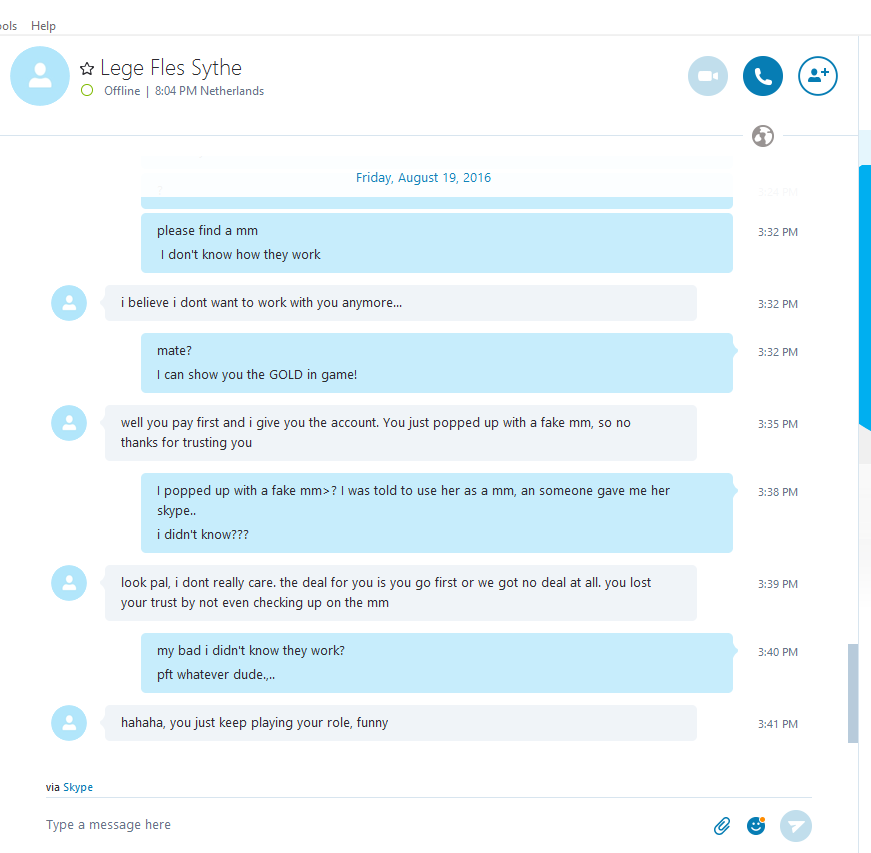The height and width of the screenshot is (853, 871).
Task: Attach a file with paperclip icon
Action: tap(722, 825)
